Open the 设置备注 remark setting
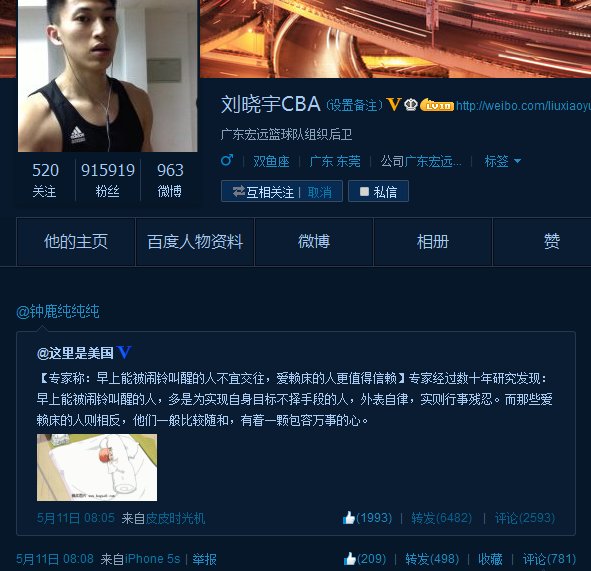This screenshot has height=571, width=591. click(354, 105)
